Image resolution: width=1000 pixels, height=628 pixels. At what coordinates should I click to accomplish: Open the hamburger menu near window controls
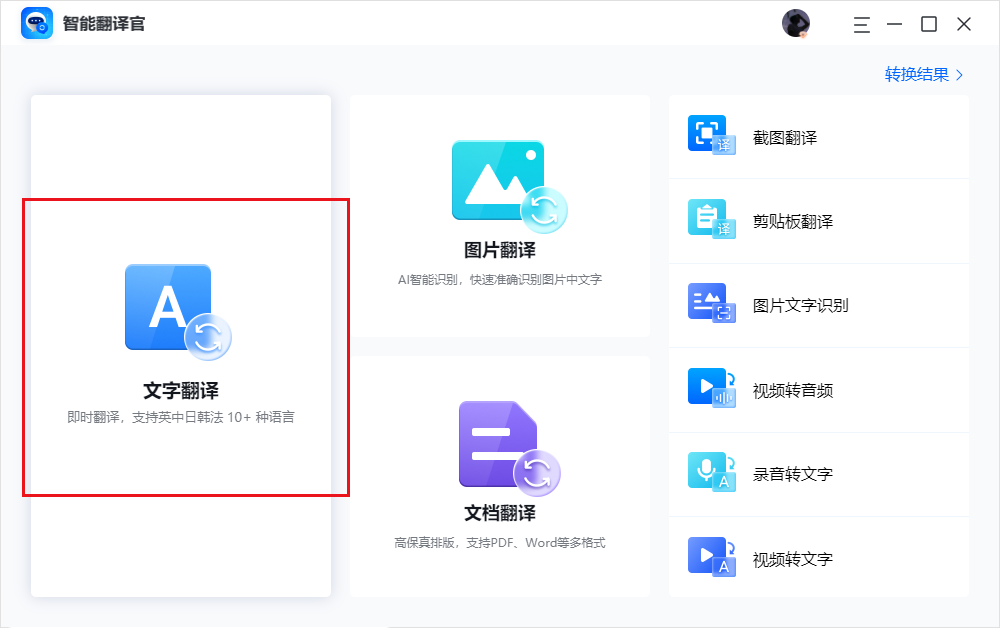point(861,24)
